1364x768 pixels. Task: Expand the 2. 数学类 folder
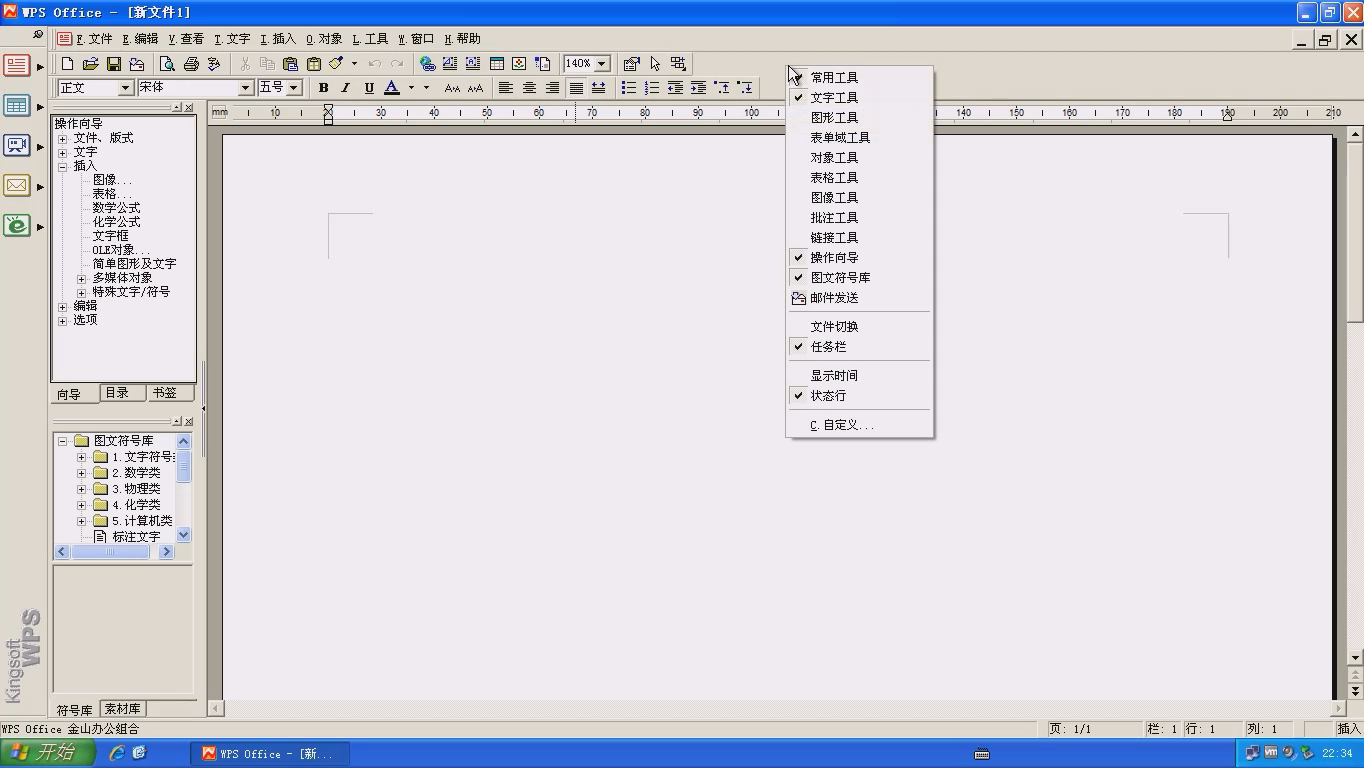(82, 473)
